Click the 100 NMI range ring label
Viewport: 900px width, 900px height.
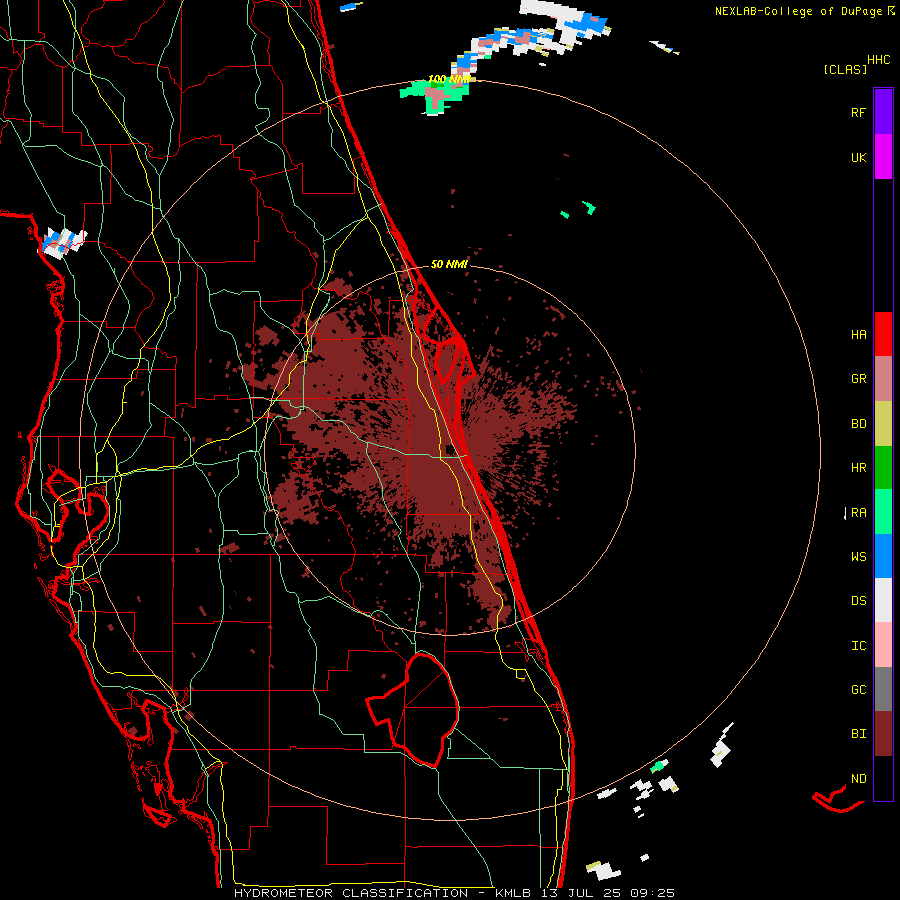449,79
